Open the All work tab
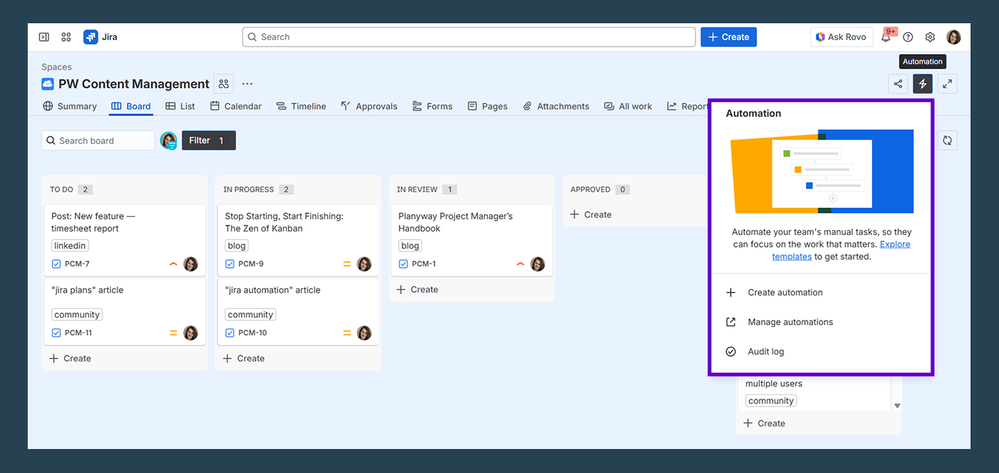The height and width of the screenshot is (473, 999). coord(628,106)
